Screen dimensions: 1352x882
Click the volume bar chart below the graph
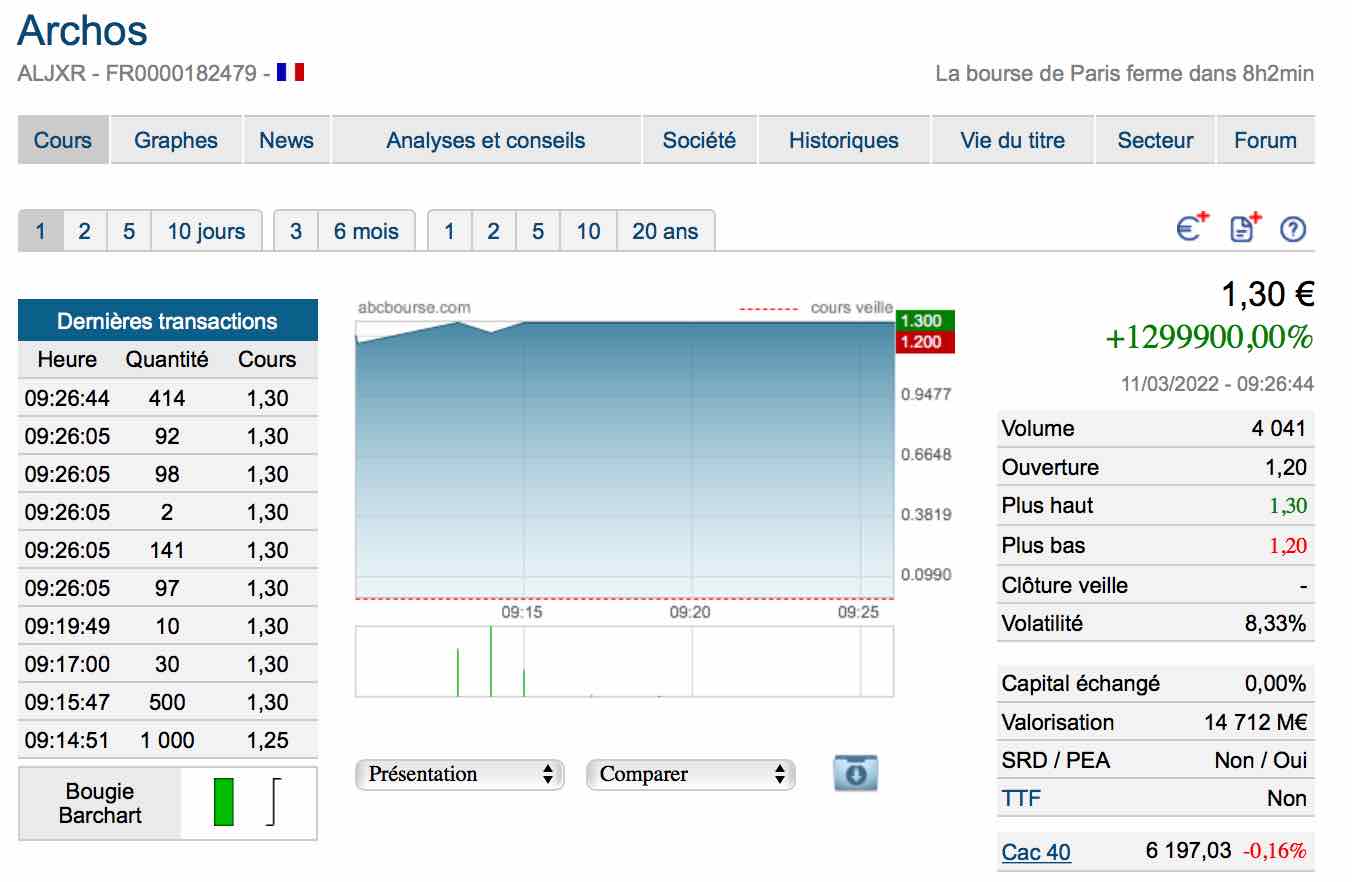coord(625,661)
